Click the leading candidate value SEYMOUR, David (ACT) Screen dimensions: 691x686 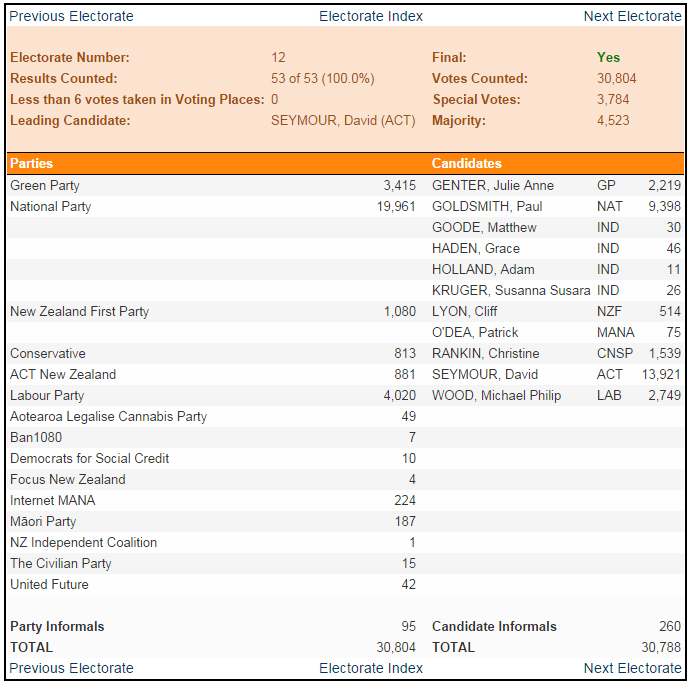click(343, 120)
